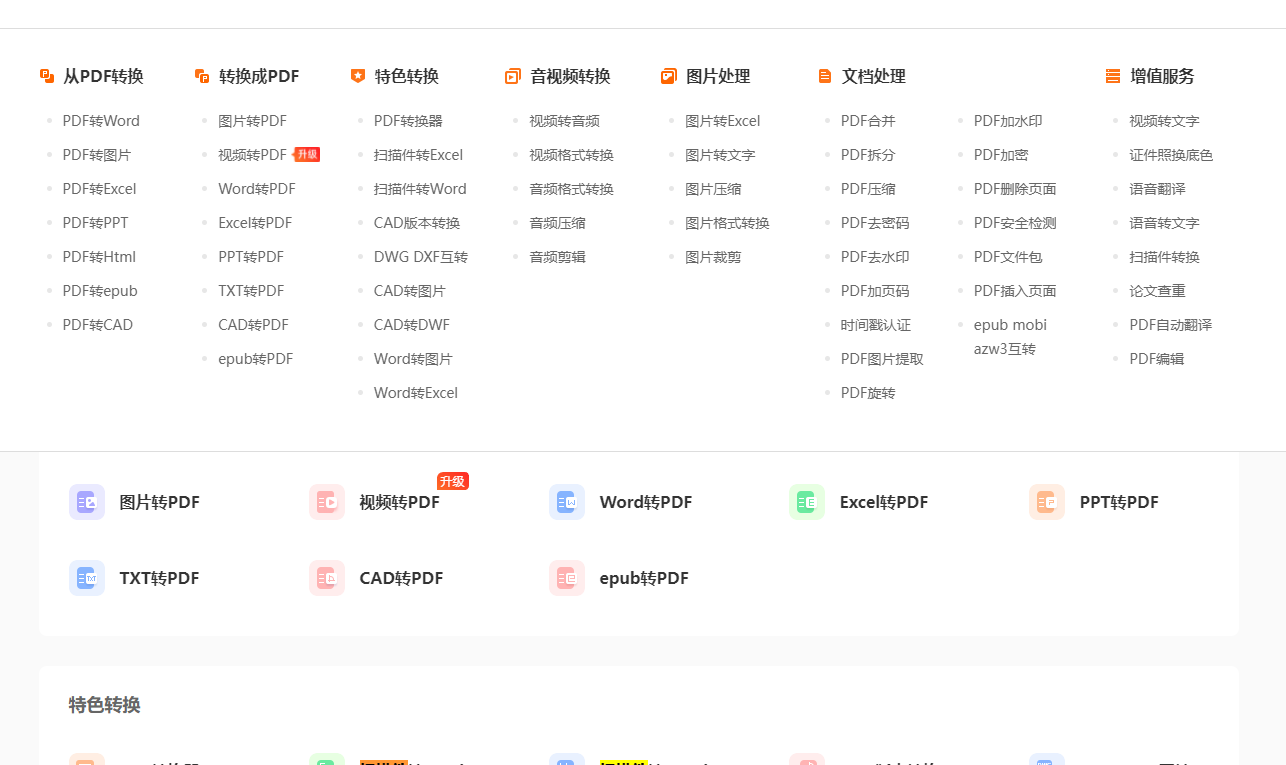Open the 增值服务 menu heading
Image resolution: width=1286 pixels, height=765 pixels.
[1162, 76]
